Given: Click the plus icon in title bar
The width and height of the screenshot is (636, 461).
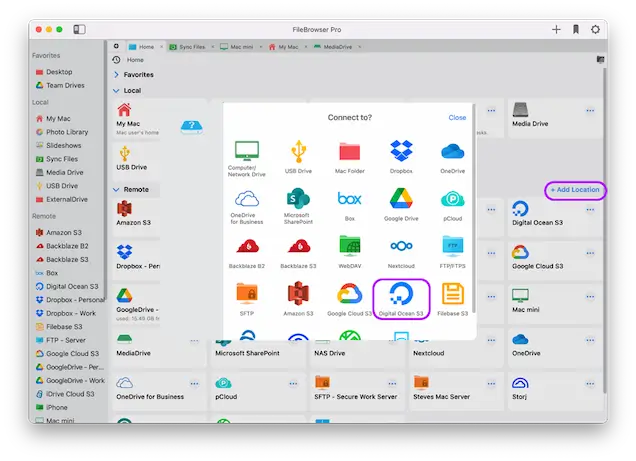Looking at the screenshot, I should (x=556, y=29).
